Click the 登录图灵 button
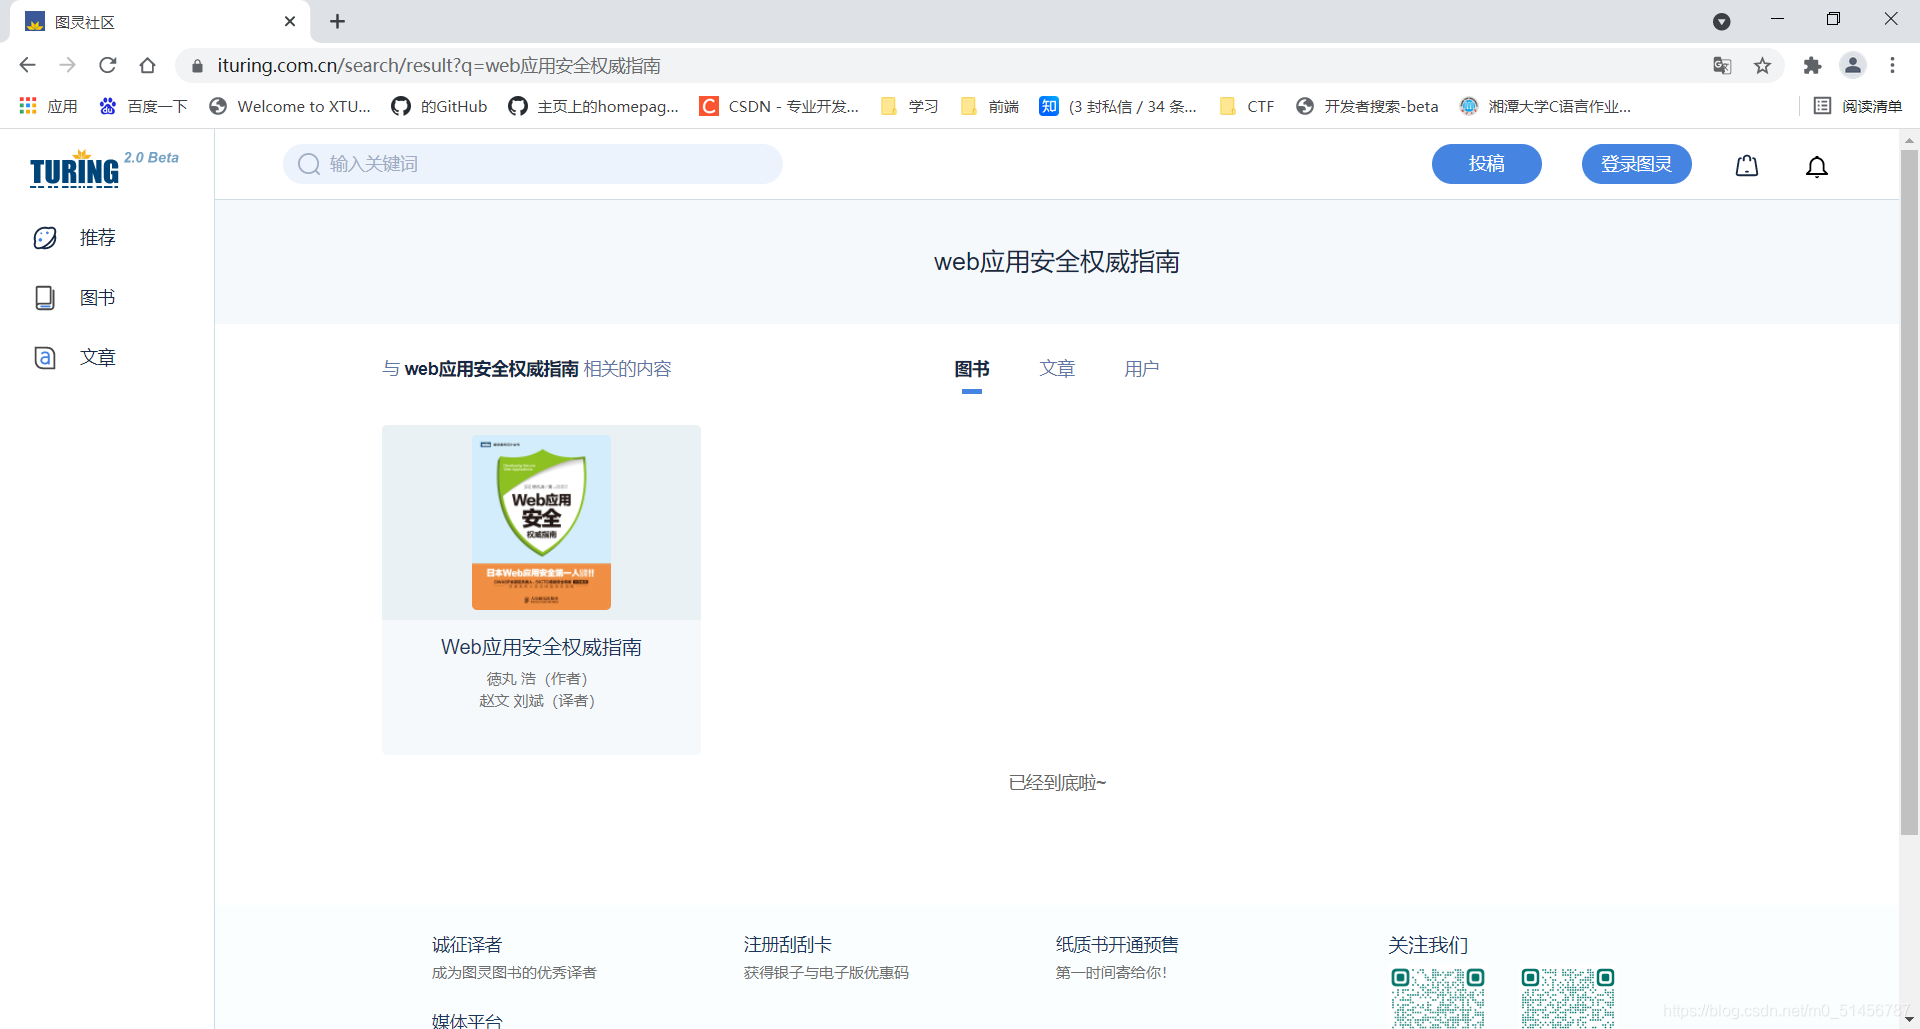The image size is (1920, 1029). click(1636, 164)
